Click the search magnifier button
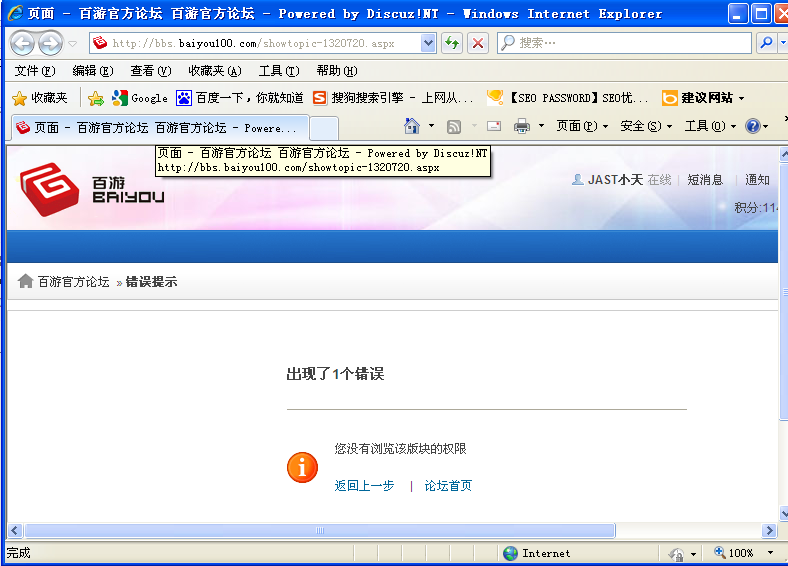The width and height of the screenshot is (788, 566). [x=766, y=43]
